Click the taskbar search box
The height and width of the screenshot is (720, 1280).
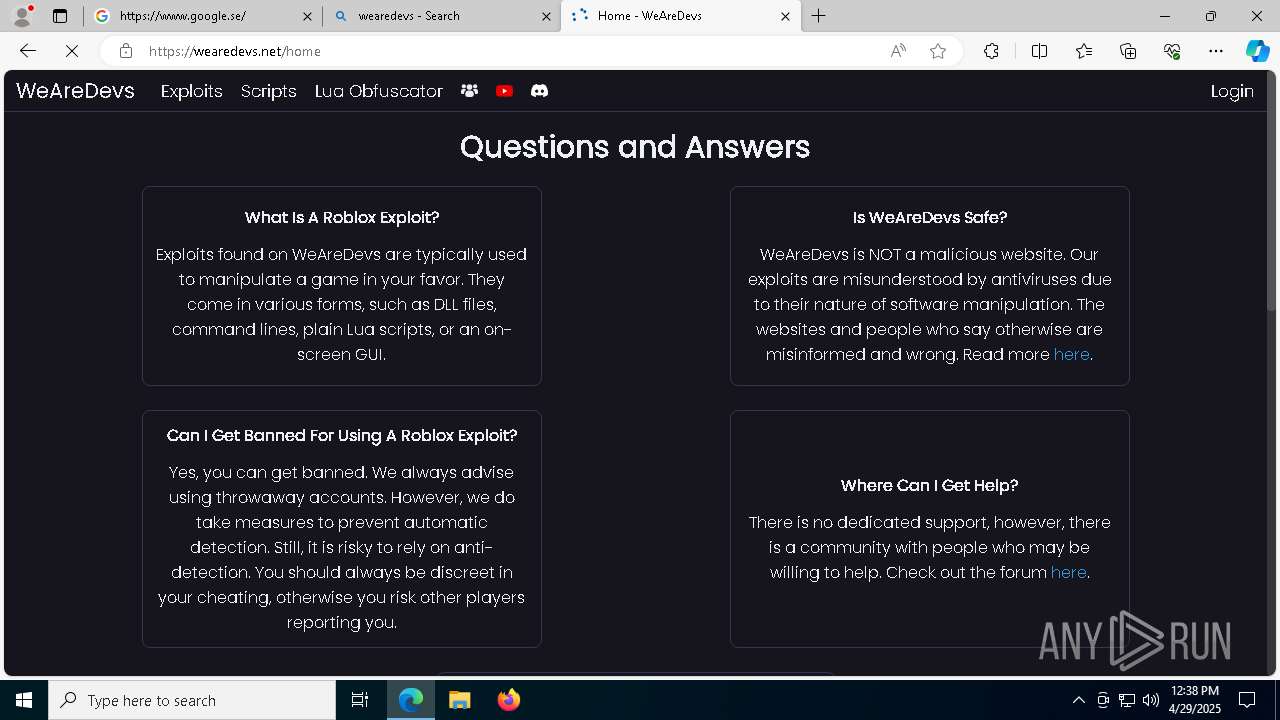click(x=192, y=700)
